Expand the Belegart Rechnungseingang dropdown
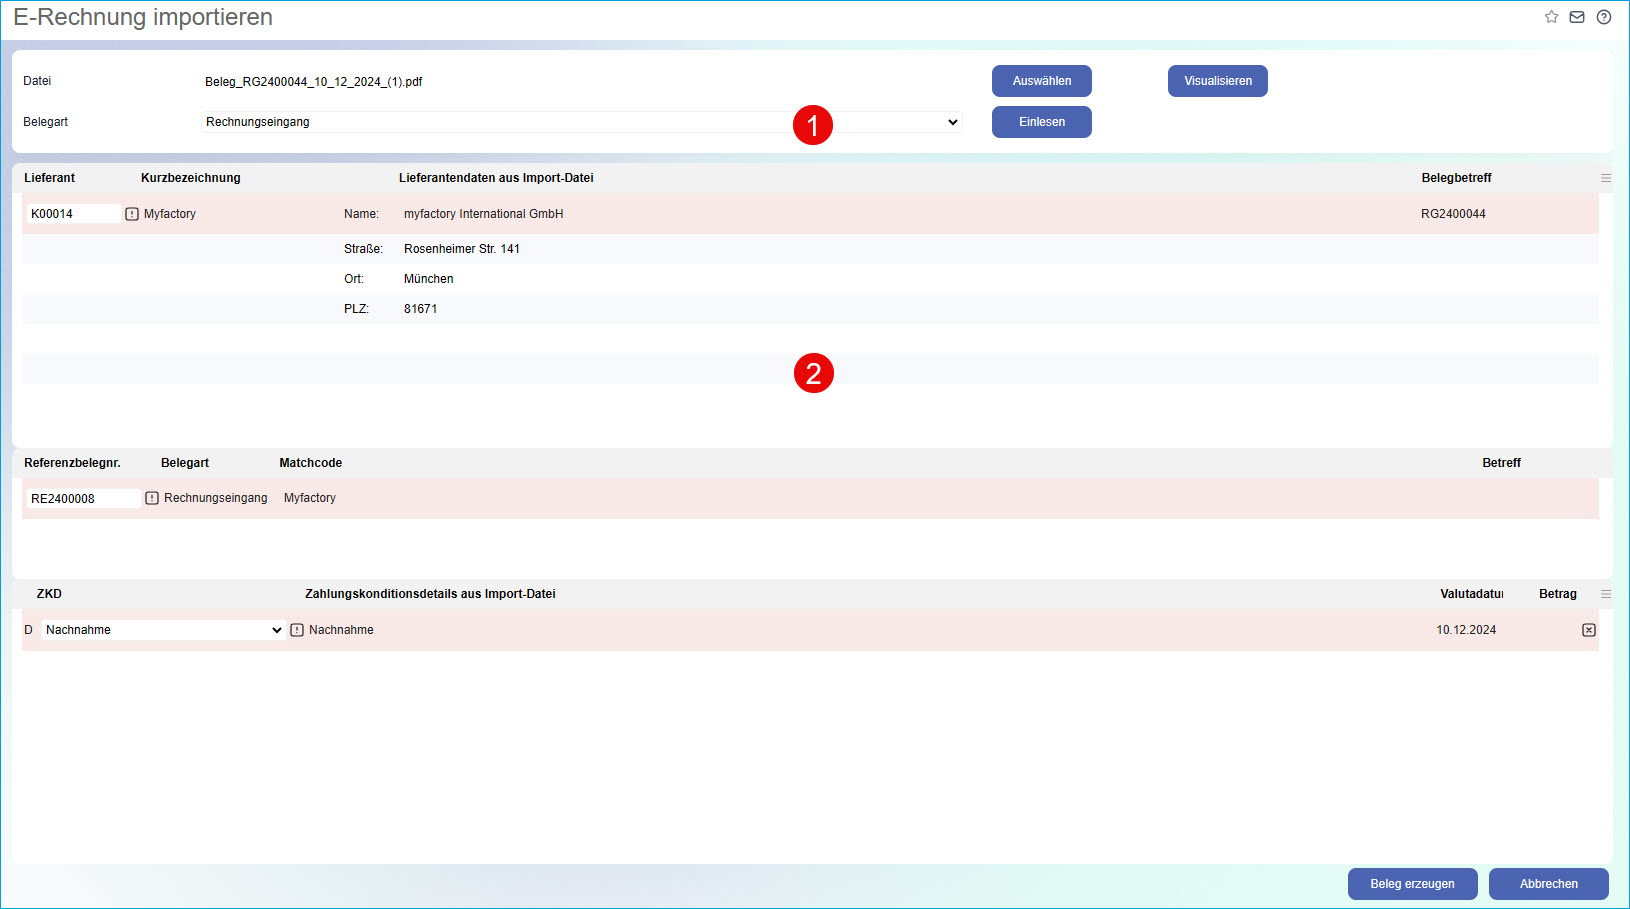The image size is (1630, 909). click(x=581, y=122)
